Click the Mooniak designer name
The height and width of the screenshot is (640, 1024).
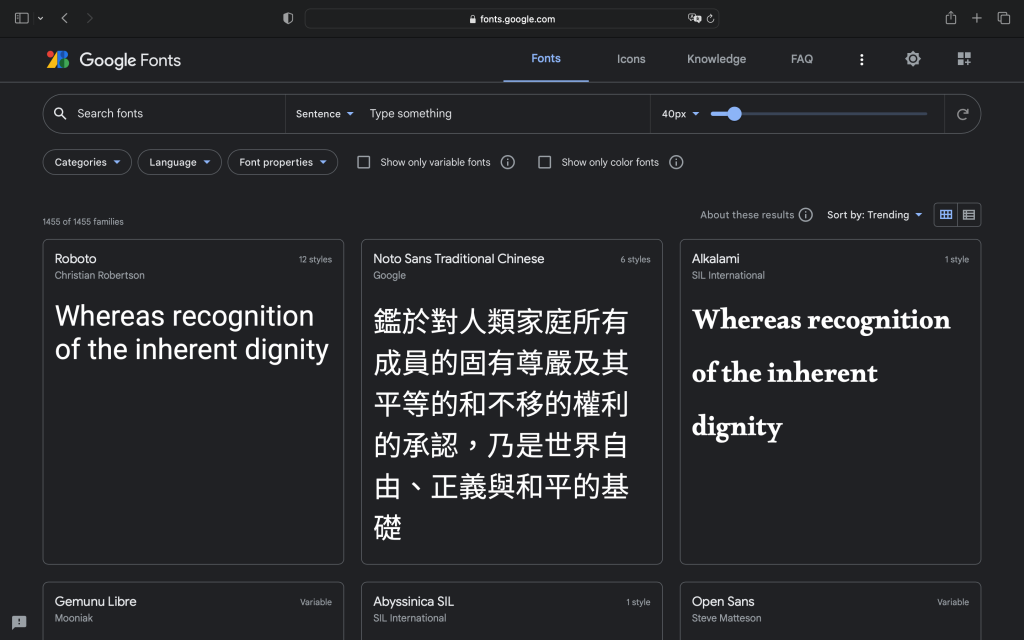pos(74,618)
